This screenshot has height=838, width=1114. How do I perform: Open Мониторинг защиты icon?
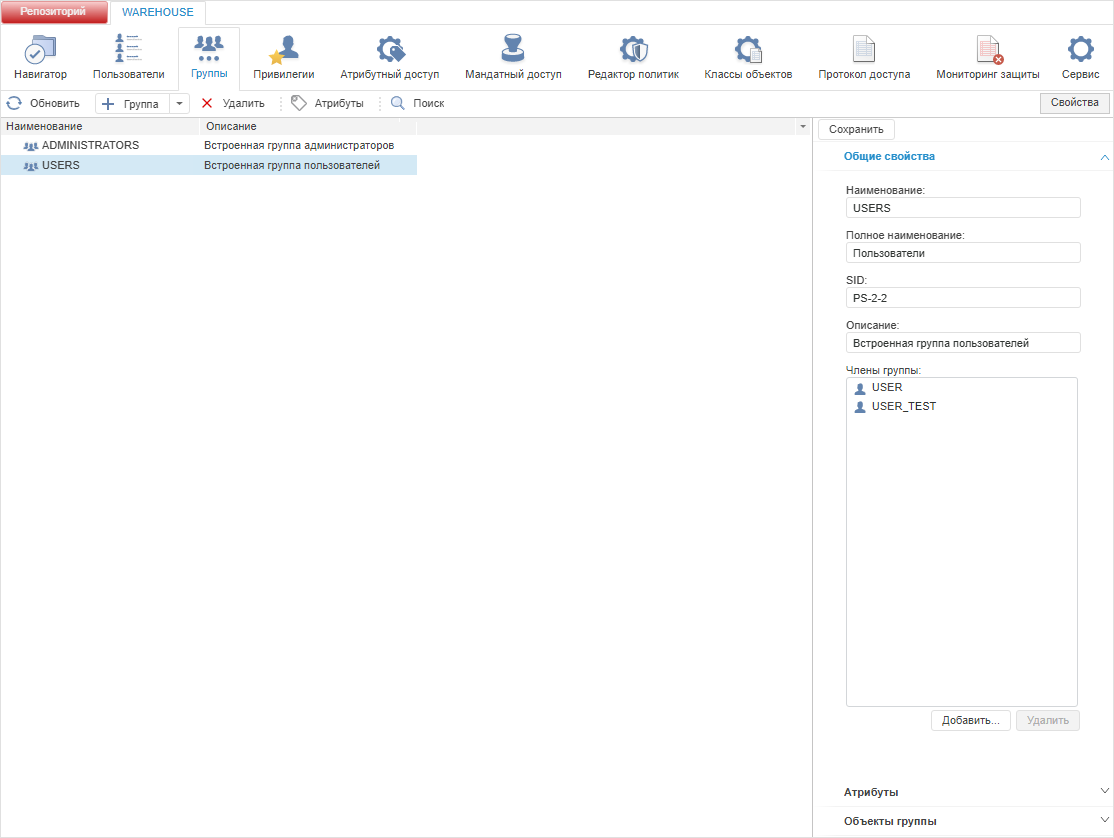[988, 49]
